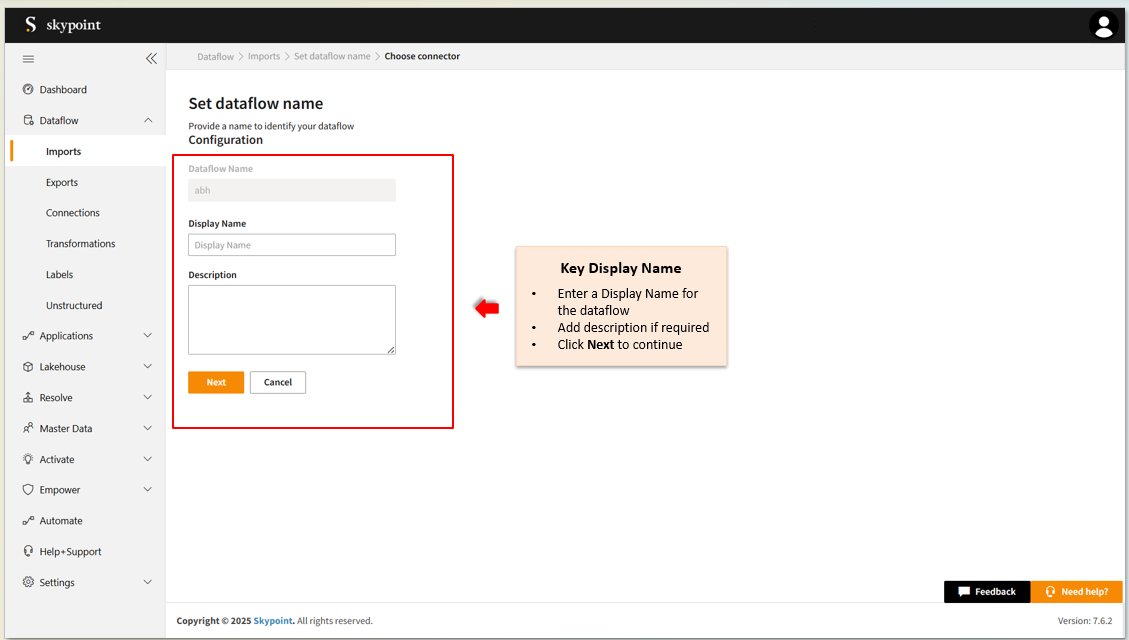The height and width of the screenshot is (640, 1129).
Task: Click the Help+Support headset icon
Action: (28, 552)
